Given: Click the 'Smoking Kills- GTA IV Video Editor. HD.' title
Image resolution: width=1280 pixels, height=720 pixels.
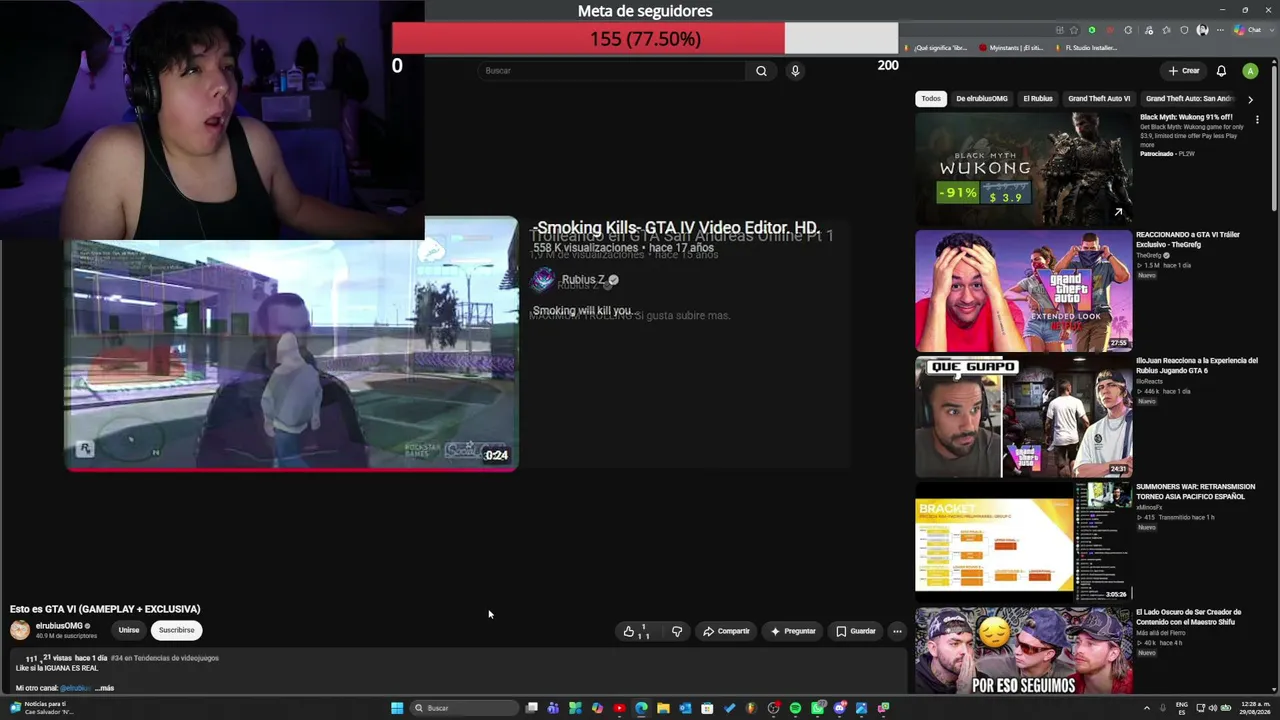Looking at the screenshot, I should (x=678, y=228).
